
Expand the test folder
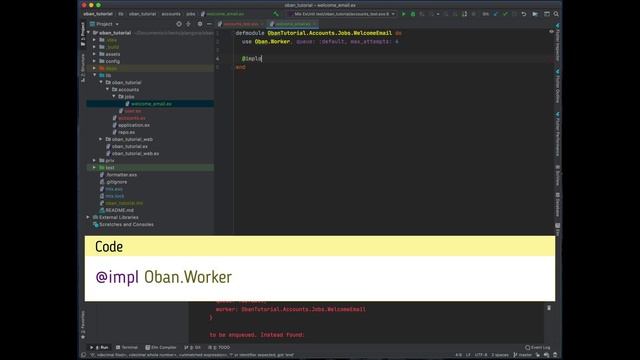(x=94, y=167)
